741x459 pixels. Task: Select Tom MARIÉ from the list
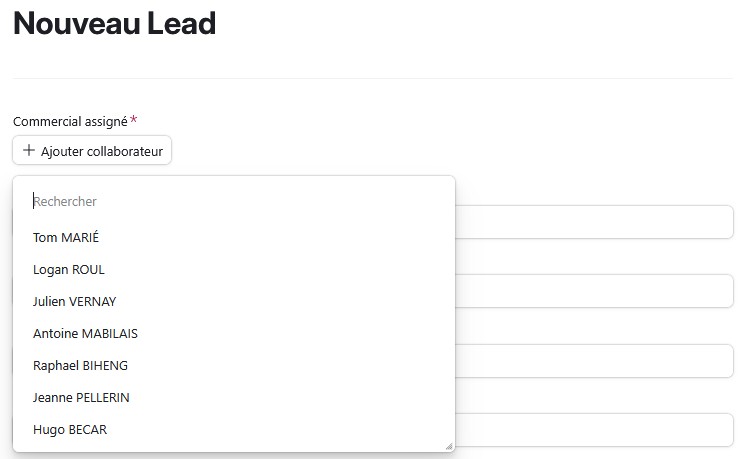pos(66,238)
